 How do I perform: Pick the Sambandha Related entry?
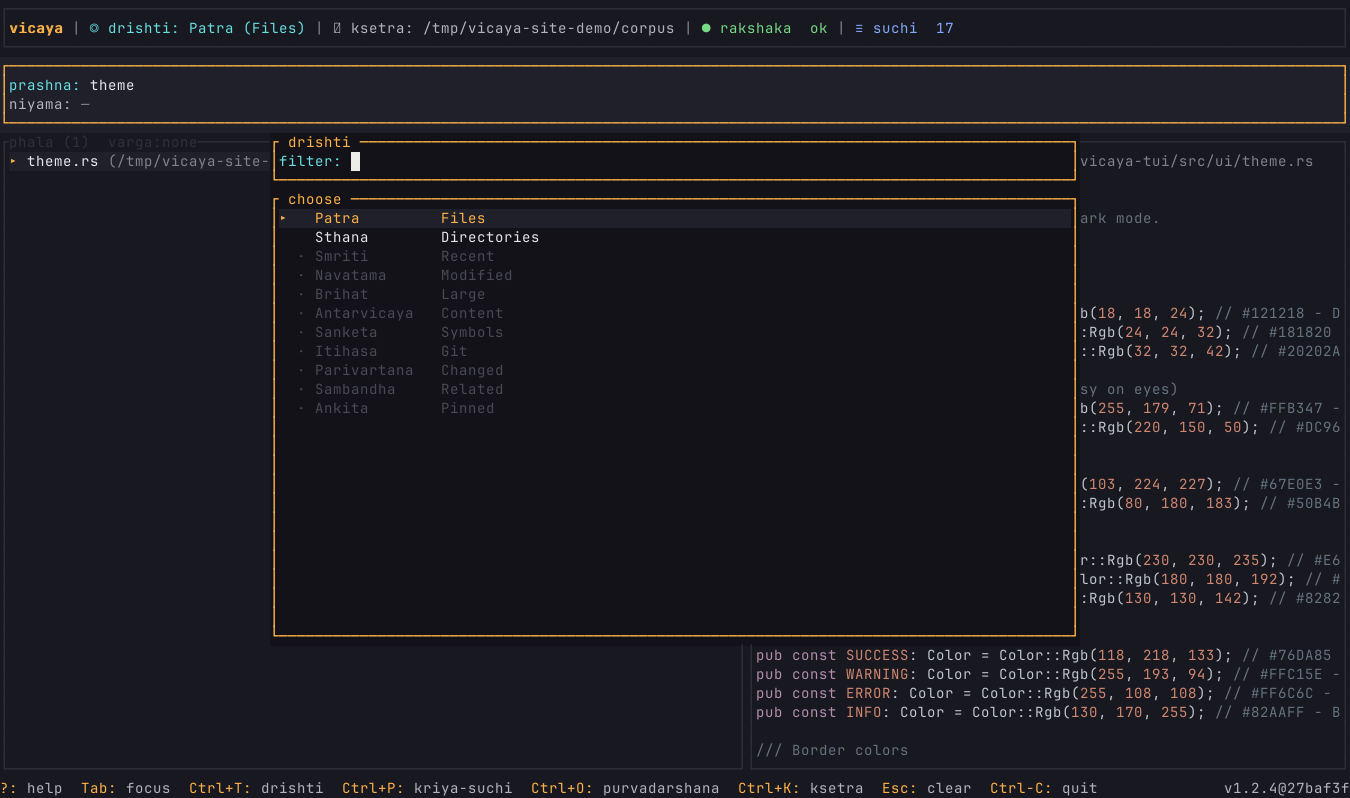pos(674,389)
